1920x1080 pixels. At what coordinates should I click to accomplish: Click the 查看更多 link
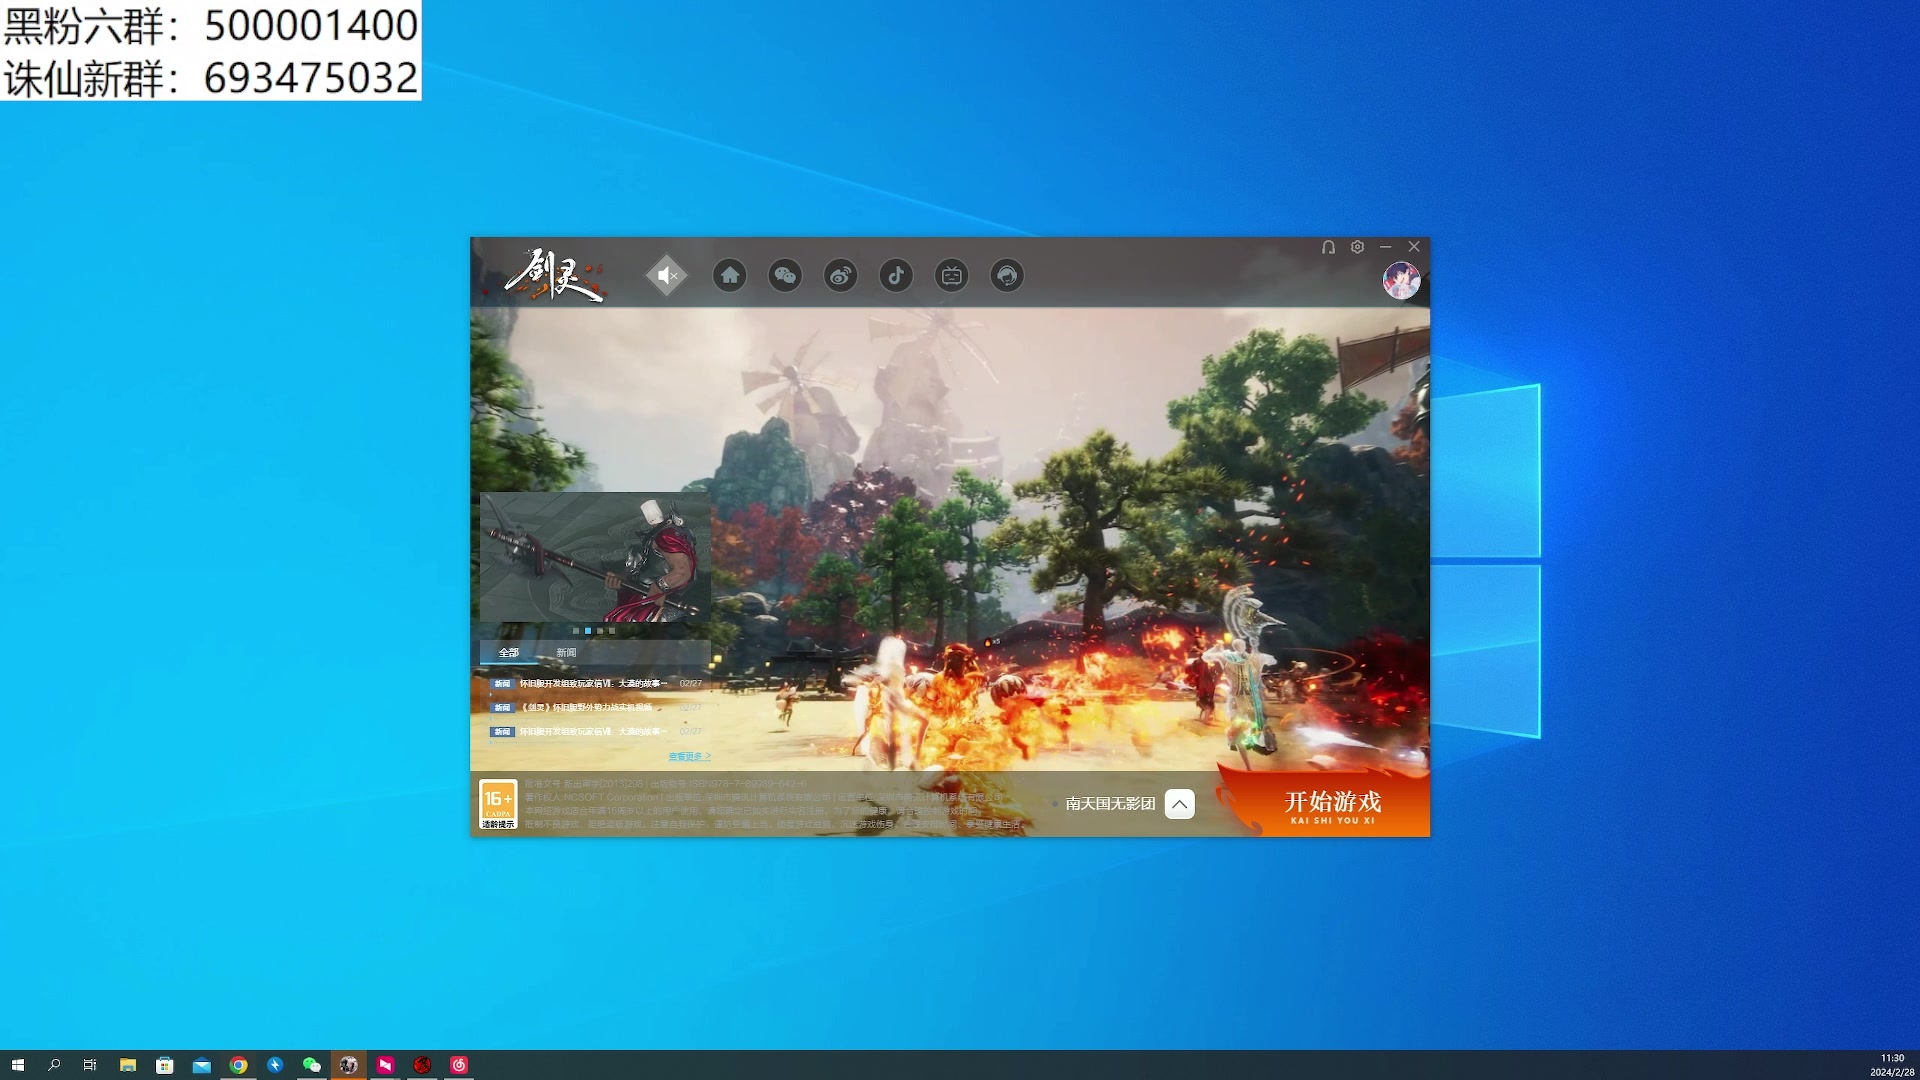[689, 756]
